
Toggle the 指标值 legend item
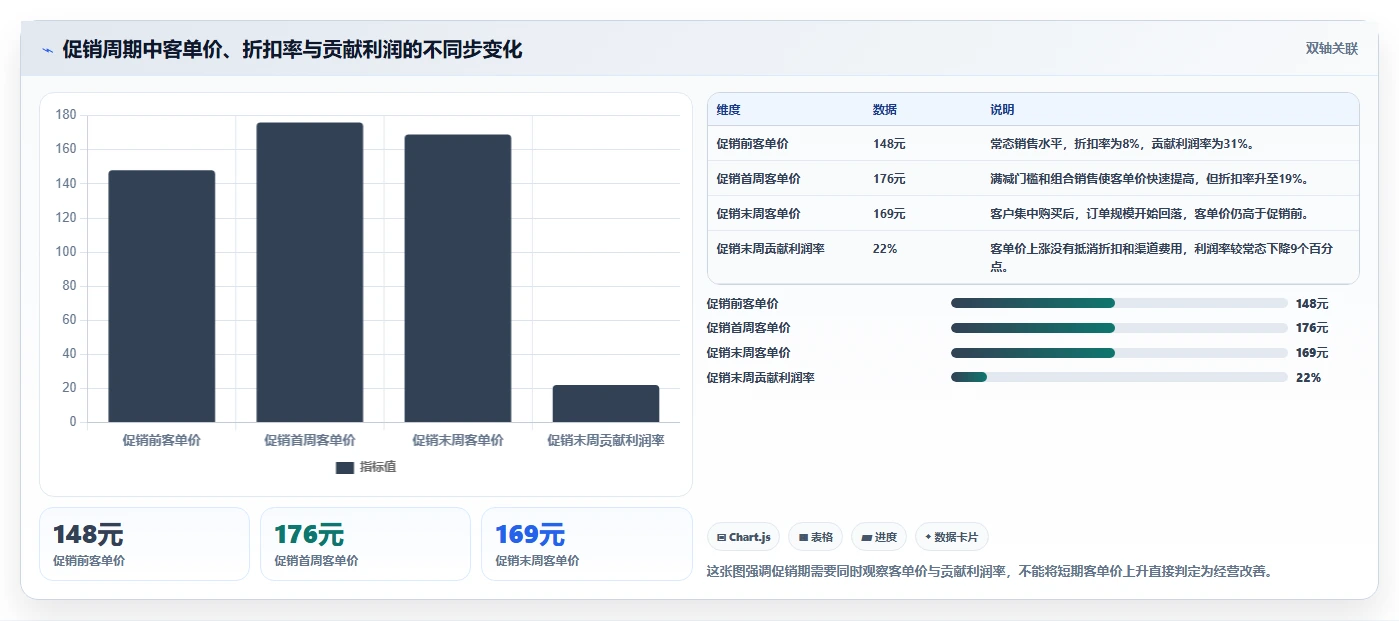tap(366, 467)
